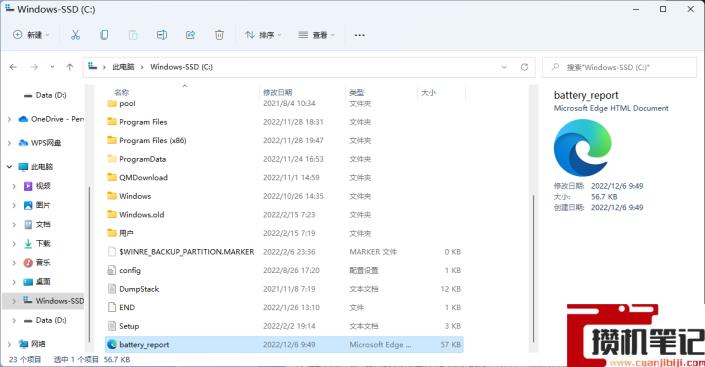Expand the Documents tree node
The image size is (705, 367).
click(x=14, y=224)
